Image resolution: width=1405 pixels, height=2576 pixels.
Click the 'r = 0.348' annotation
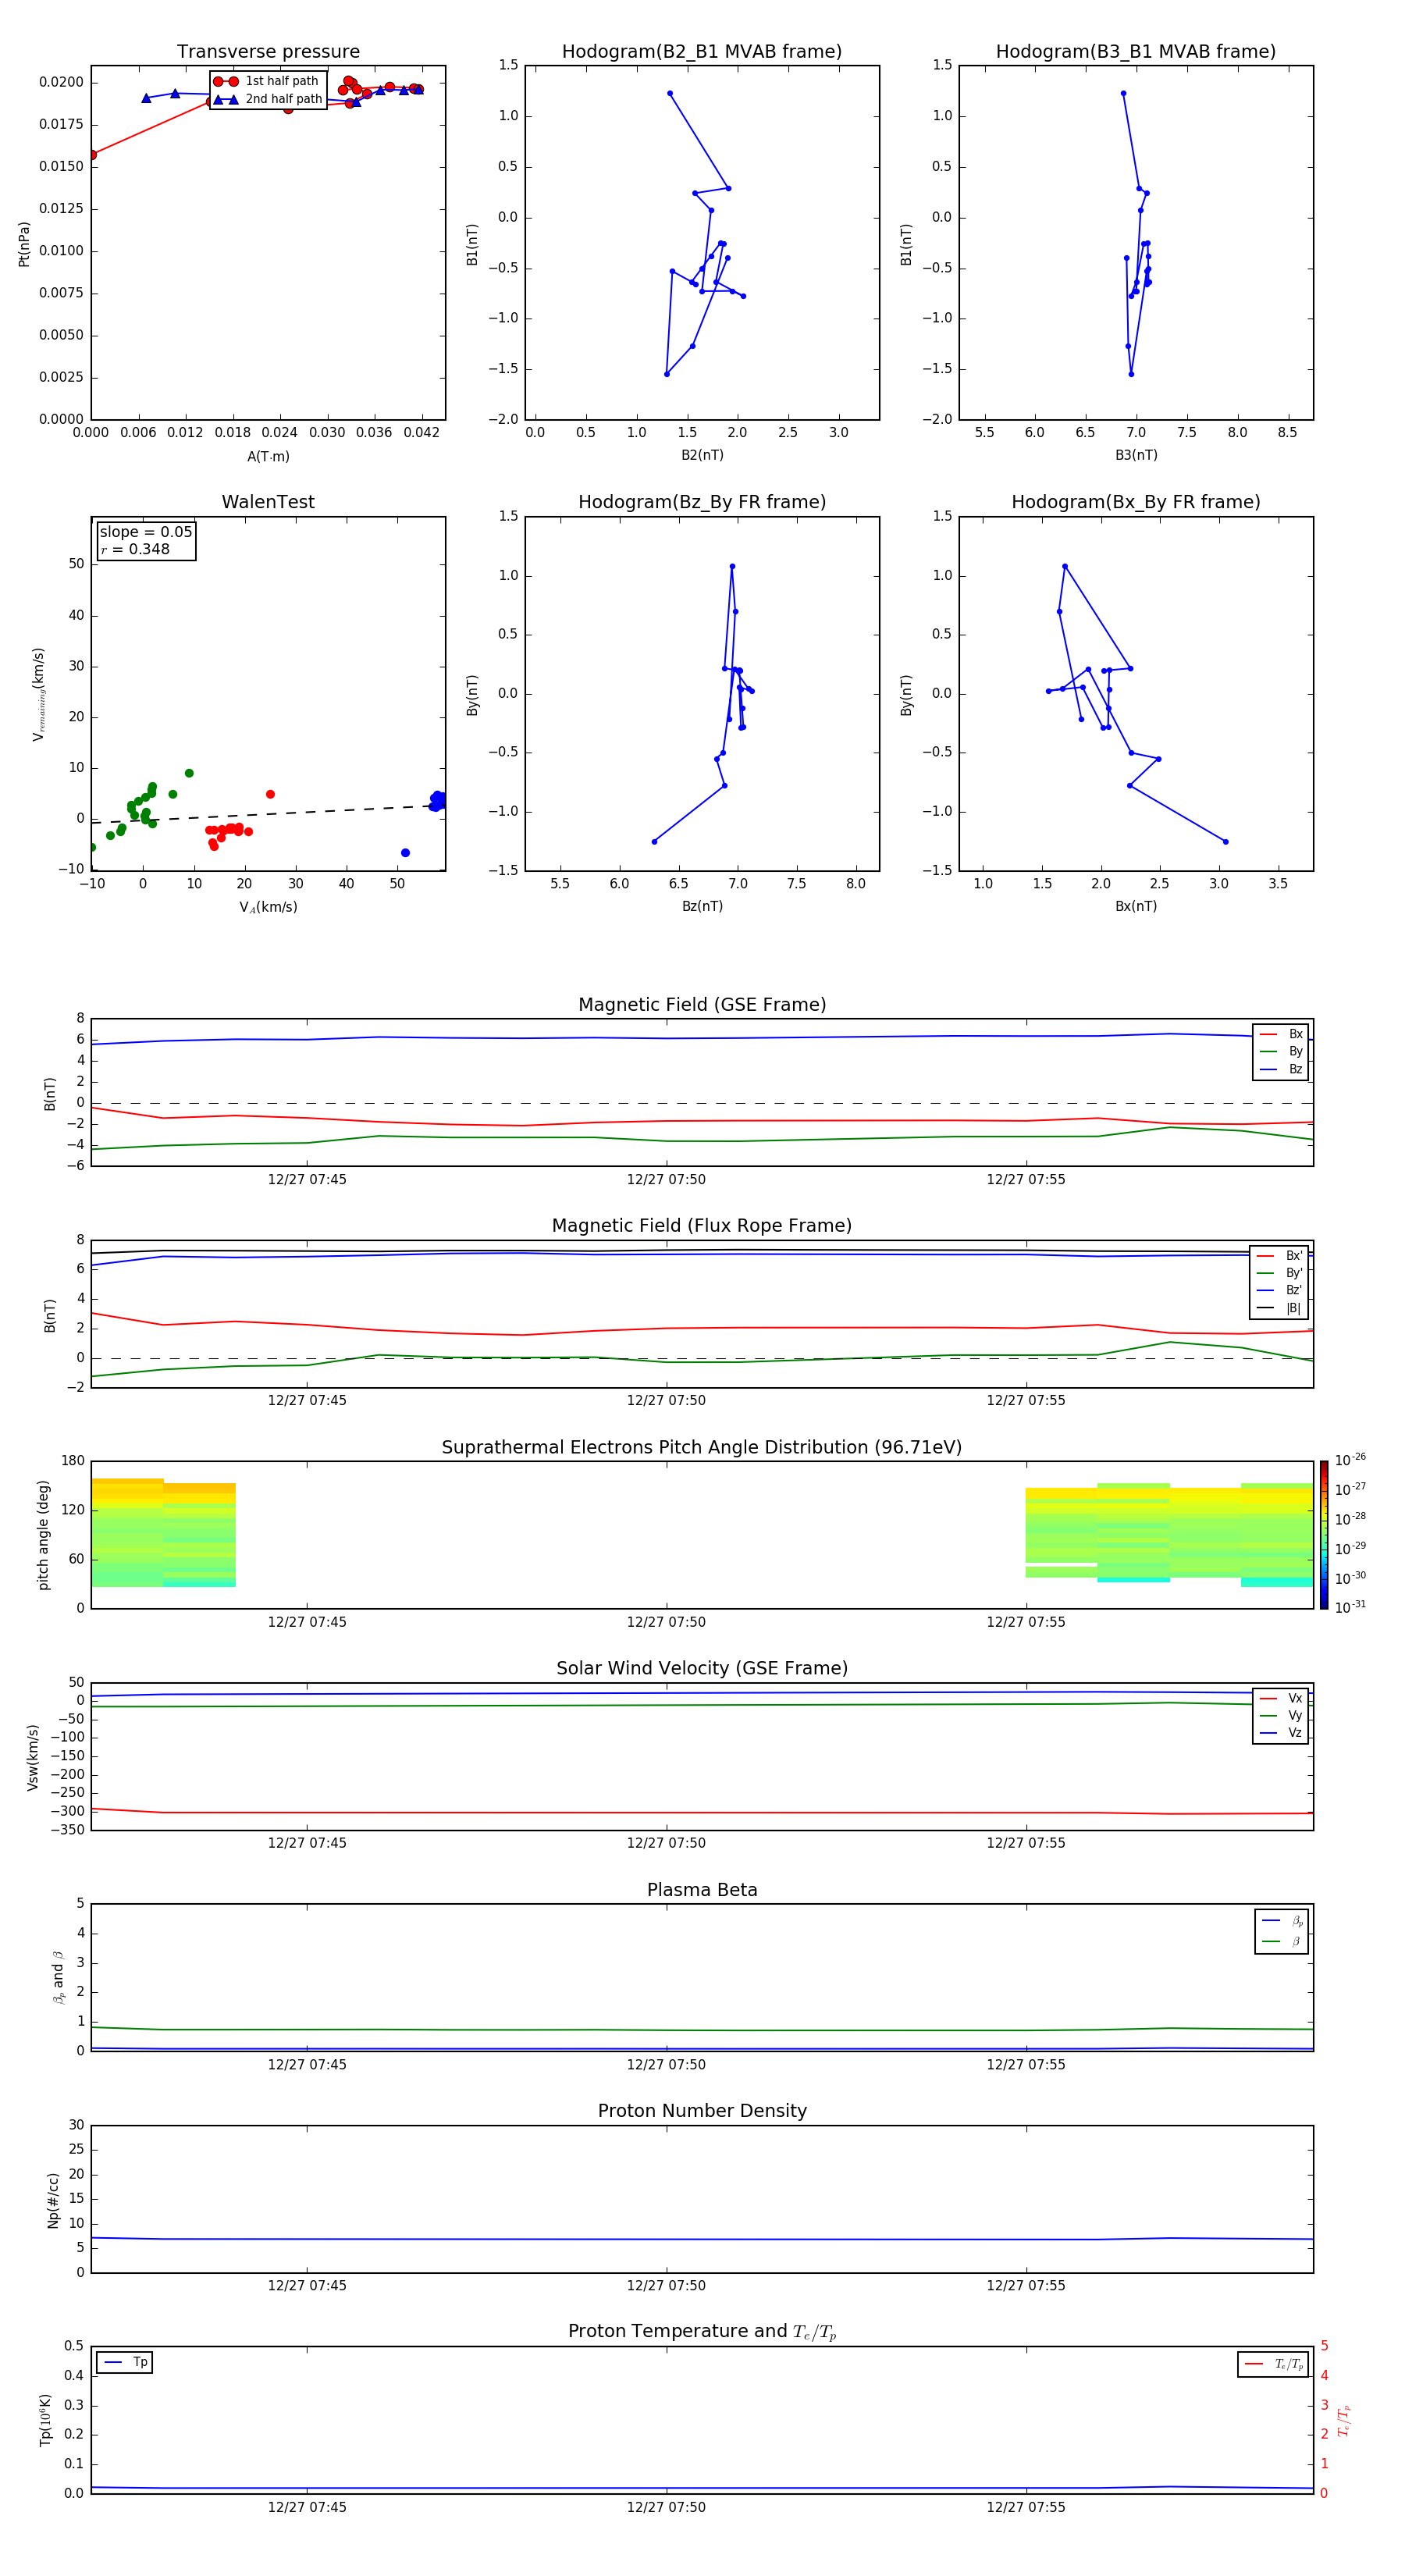pyautogui.click(x=135, y=549)
